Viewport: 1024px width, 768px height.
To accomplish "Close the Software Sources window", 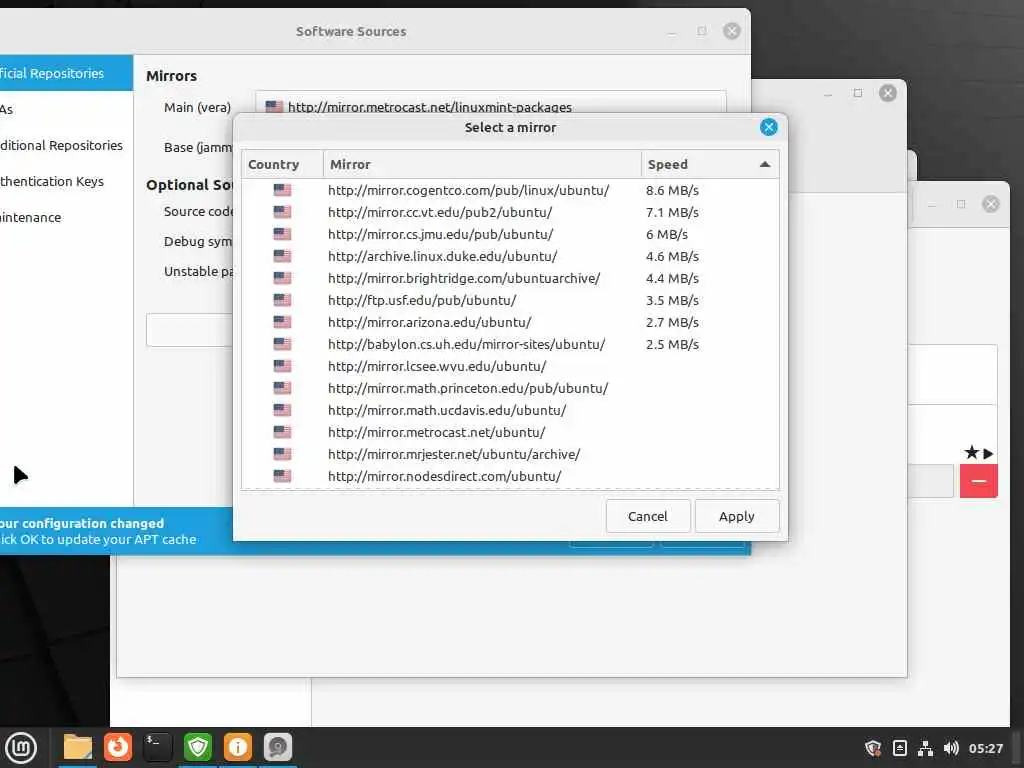I will [x=731, y=31].
